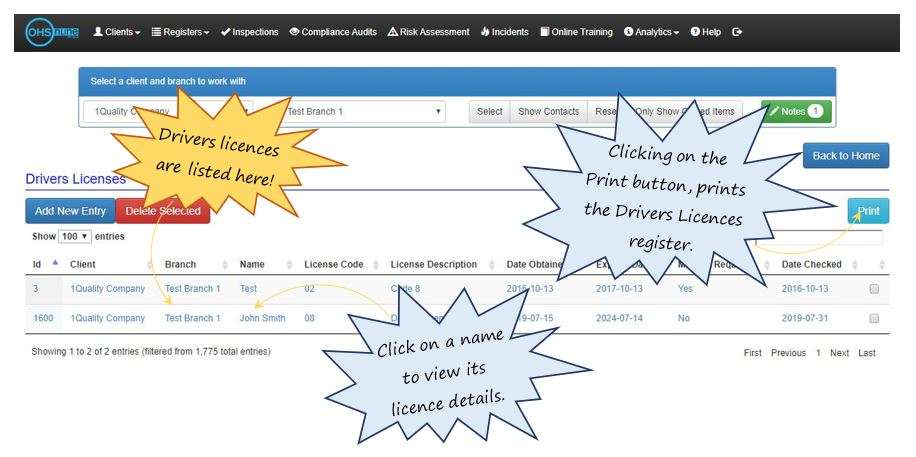Open the Notes panel
Screen dimensions: 916x457
pos(795,111)
